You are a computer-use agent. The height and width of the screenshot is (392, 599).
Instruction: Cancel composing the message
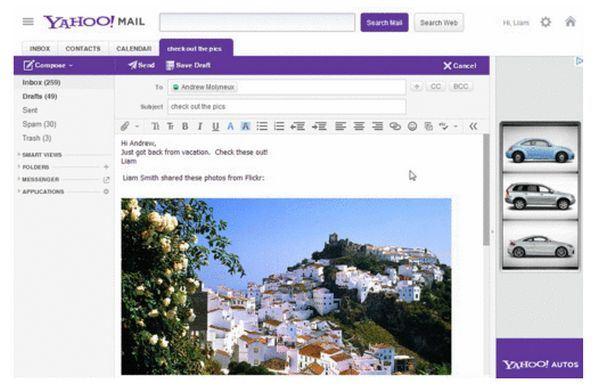click(x=460, y=66)
